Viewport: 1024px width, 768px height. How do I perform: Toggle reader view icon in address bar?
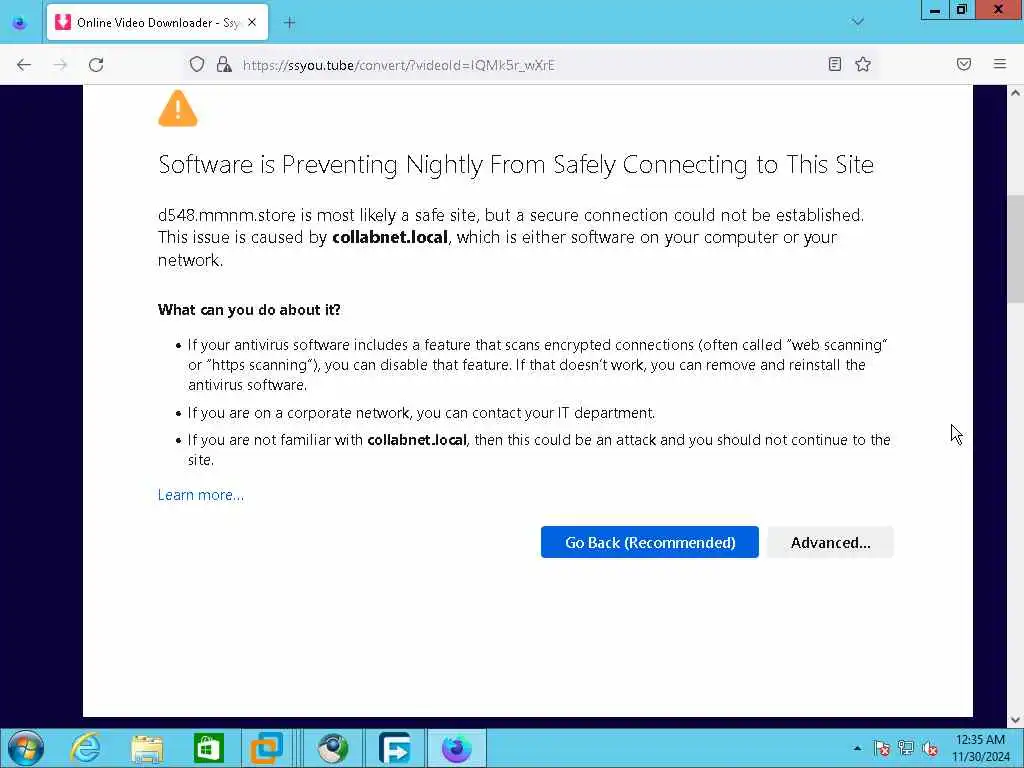(x=834, y=64)
